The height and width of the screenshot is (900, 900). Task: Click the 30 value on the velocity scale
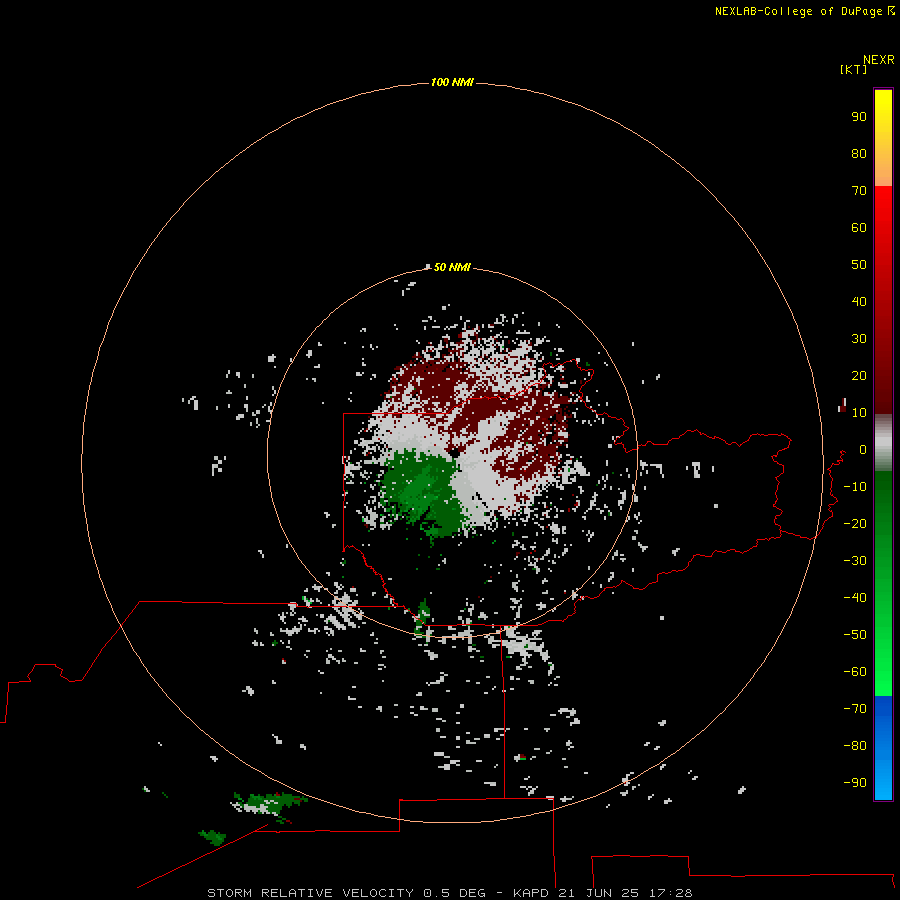(859, 339)
